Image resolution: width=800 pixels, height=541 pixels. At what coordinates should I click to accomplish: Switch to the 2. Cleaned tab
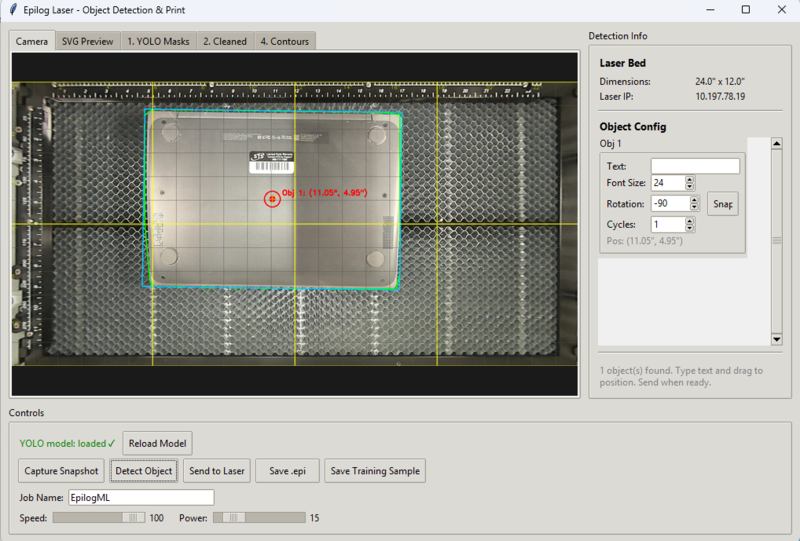point(224,41)
